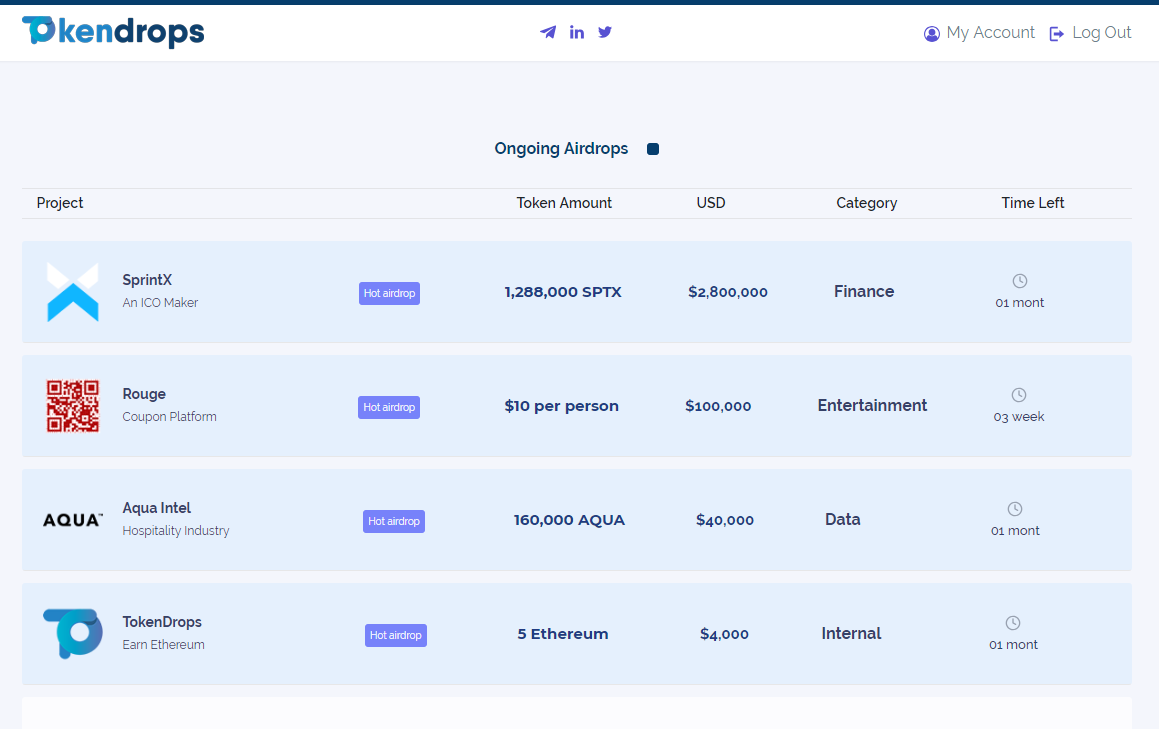Click the TokenDrops row logo
Screen dimensions: 1159x729
[72, 634]
